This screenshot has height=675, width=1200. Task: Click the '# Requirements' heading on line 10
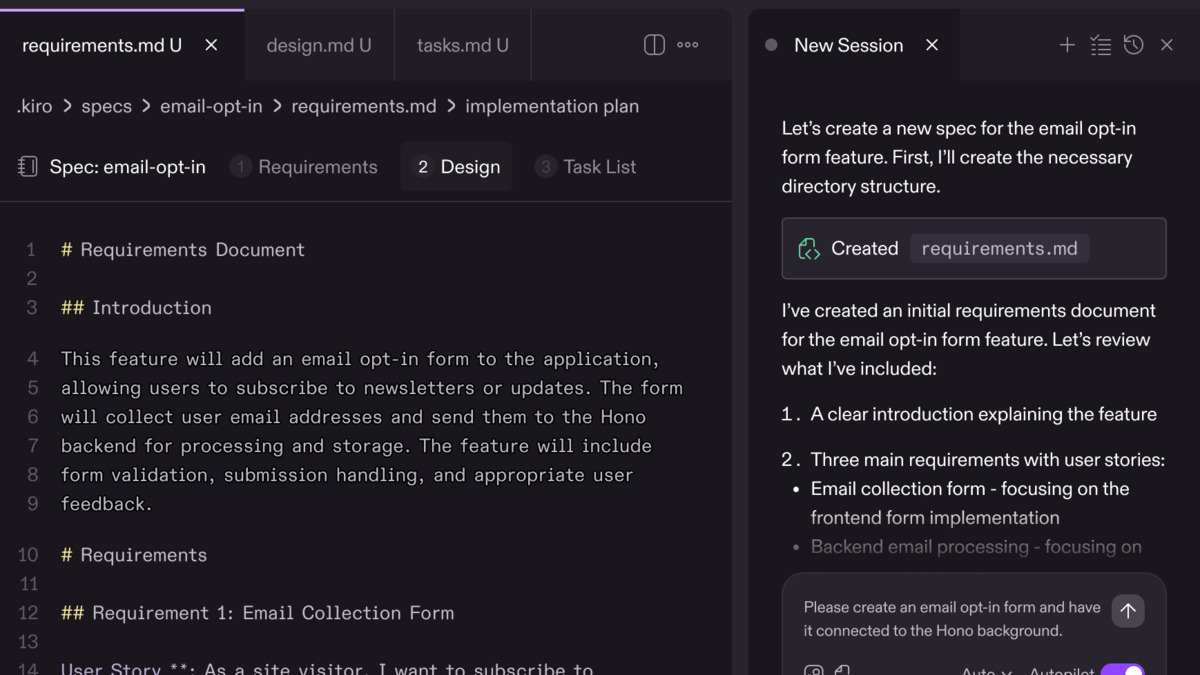coord(134,555)
